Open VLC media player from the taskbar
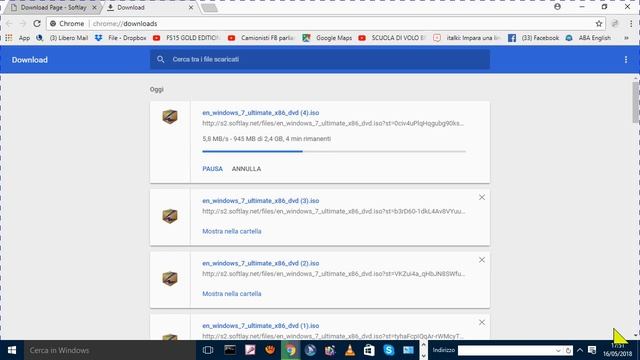The height and width of the screenshot is (360, 640). 349,350
